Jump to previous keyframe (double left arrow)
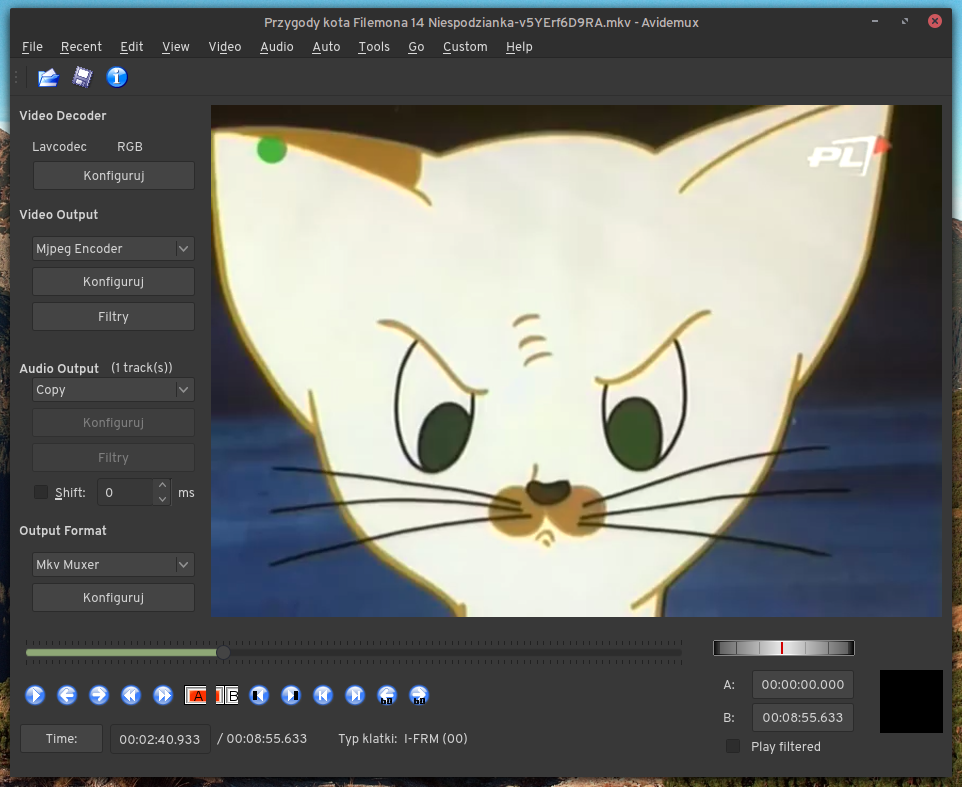Screen dimensions: 962x787 pyautogui.click(x=131, y=695)
